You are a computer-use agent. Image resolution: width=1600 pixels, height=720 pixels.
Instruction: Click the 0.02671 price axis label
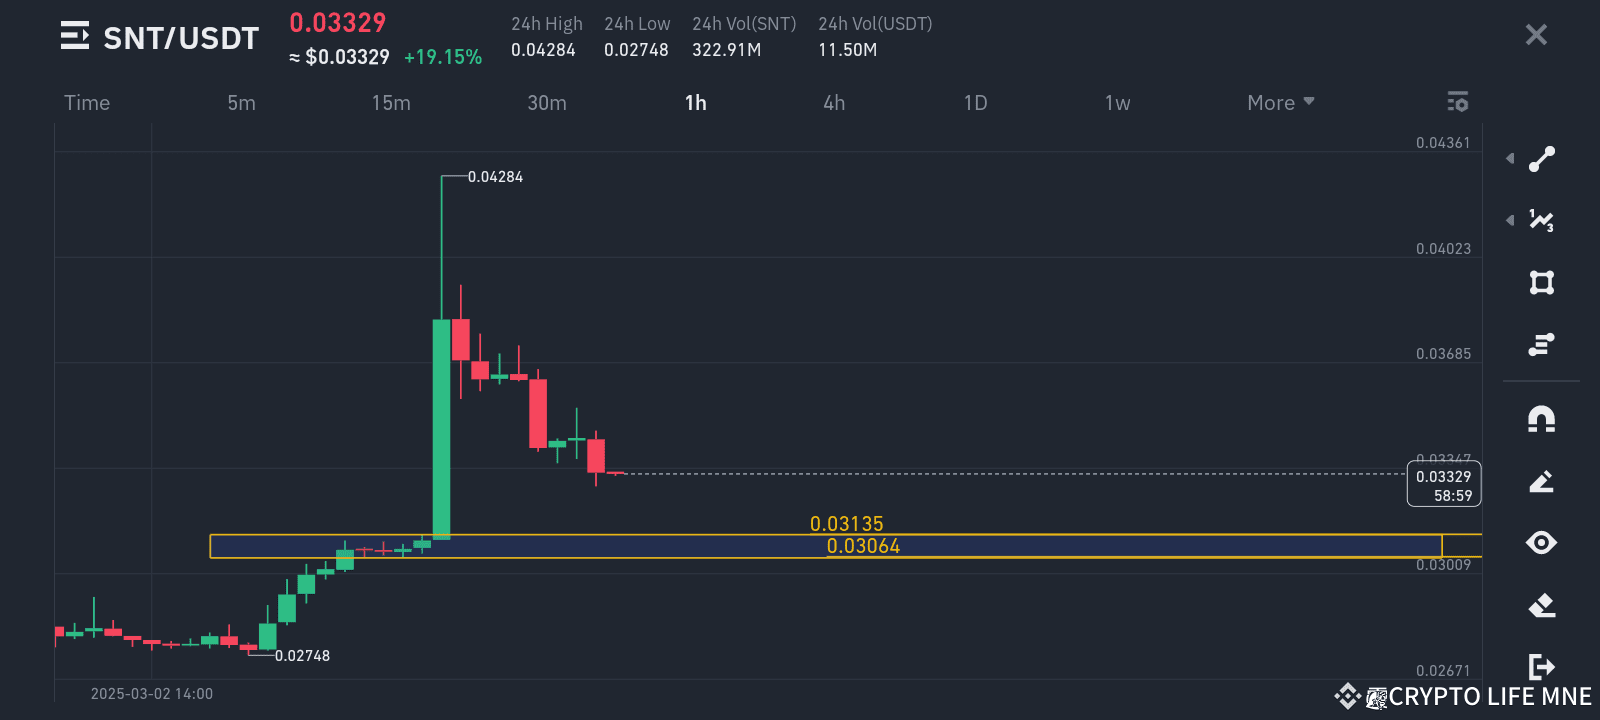point(1443,671)
